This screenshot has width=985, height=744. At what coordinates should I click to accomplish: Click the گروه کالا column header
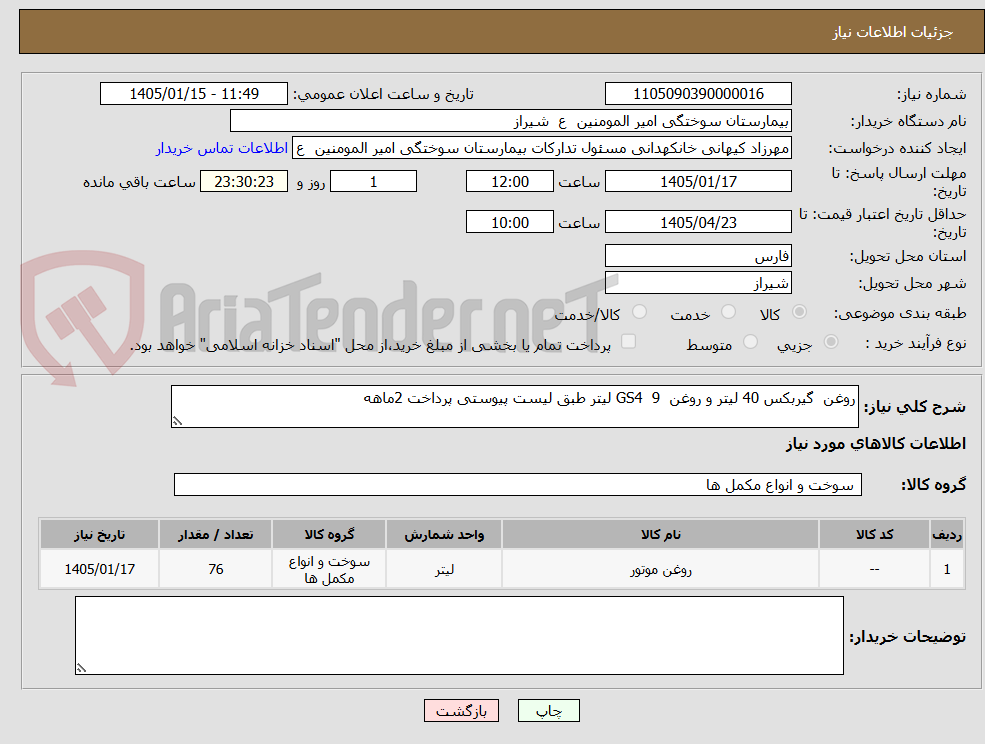click(x=329, y=534)
